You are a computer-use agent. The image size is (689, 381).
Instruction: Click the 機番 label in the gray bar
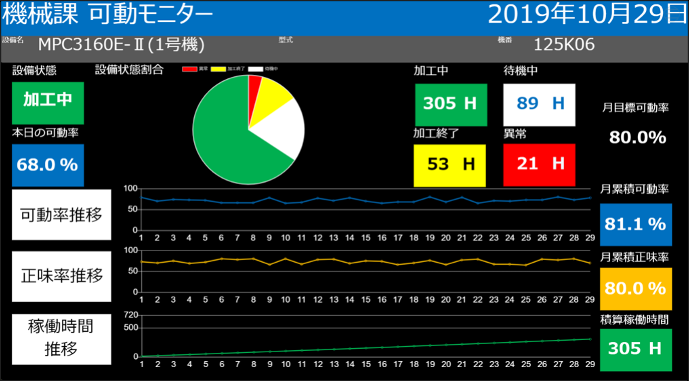(504, 40)
